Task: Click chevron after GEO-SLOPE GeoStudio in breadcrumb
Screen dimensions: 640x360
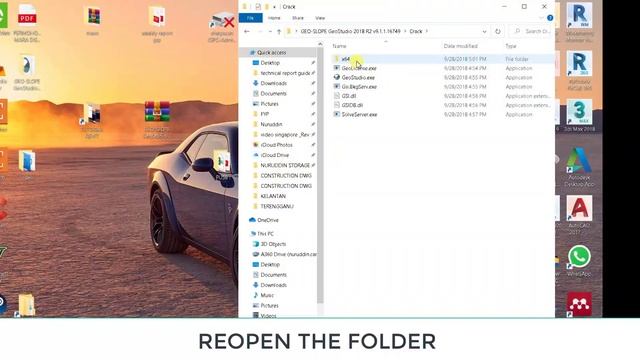Action: (x=405, y=31)
